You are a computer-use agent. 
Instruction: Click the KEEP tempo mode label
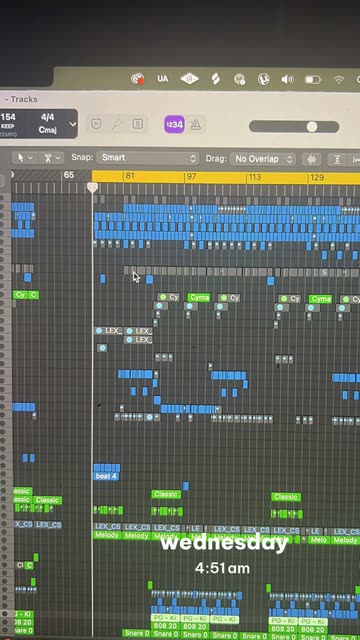8,127
